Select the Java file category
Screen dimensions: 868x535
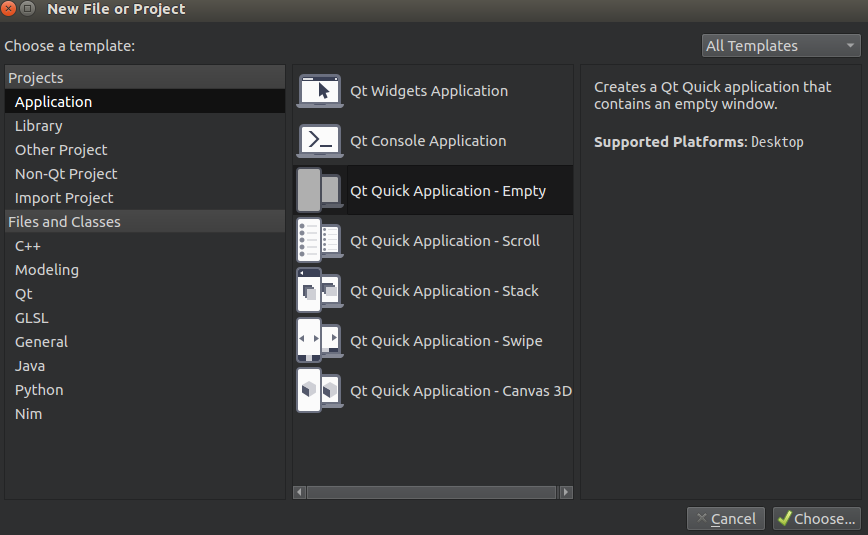tap(144, 366)
